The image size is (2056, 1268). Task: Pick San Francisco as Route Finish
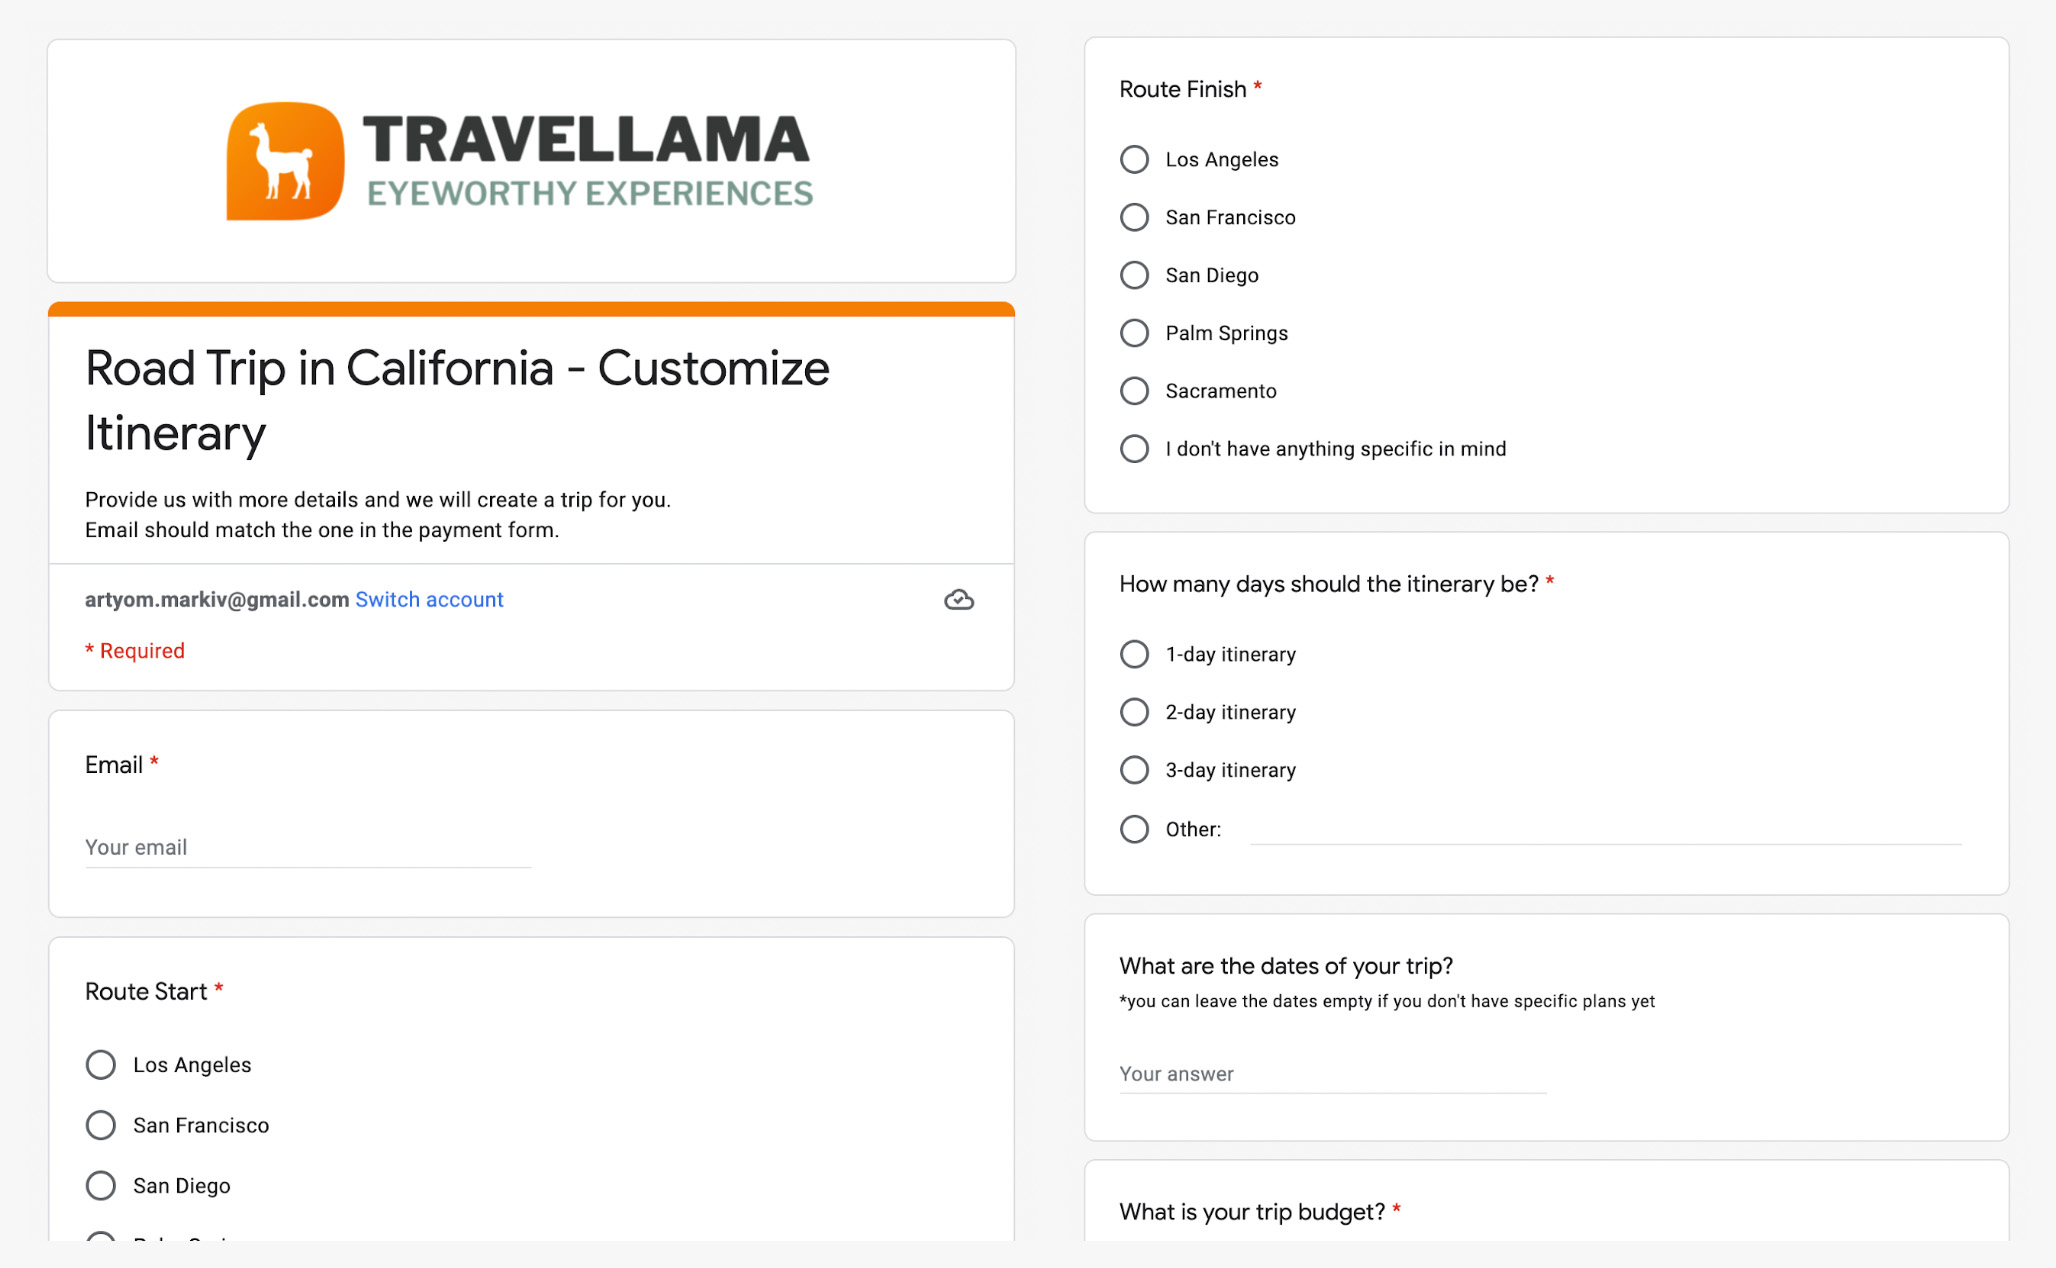click(1134, 218)
